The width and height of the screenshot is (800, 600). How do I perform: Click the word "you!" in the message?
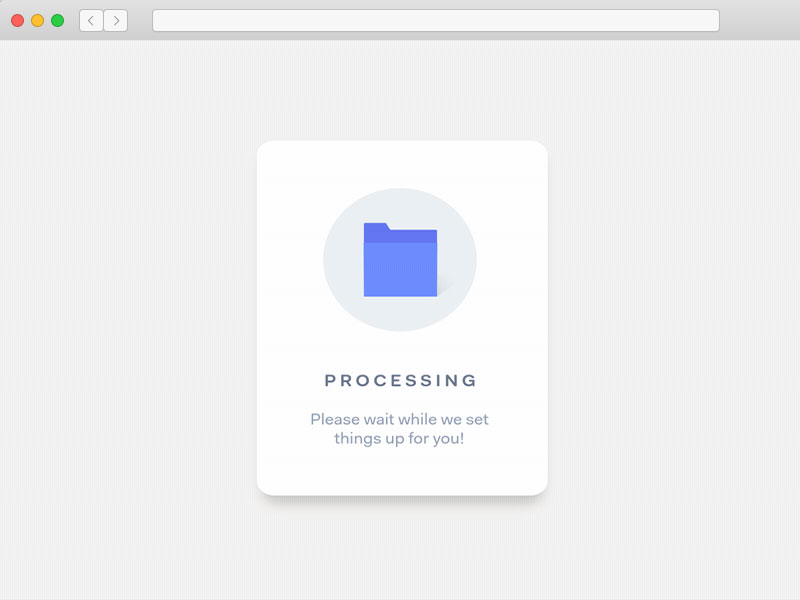(448, 439)
